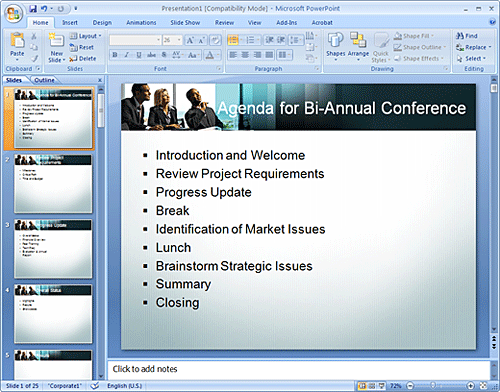Open the Layout dropdown

[85, 36]
